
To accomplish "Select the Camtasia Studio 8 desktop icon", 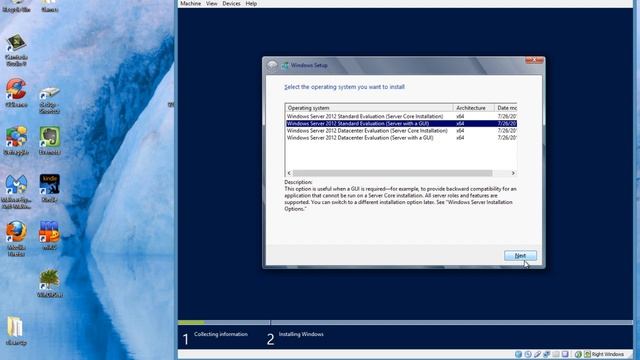I will tap(16, 50).
